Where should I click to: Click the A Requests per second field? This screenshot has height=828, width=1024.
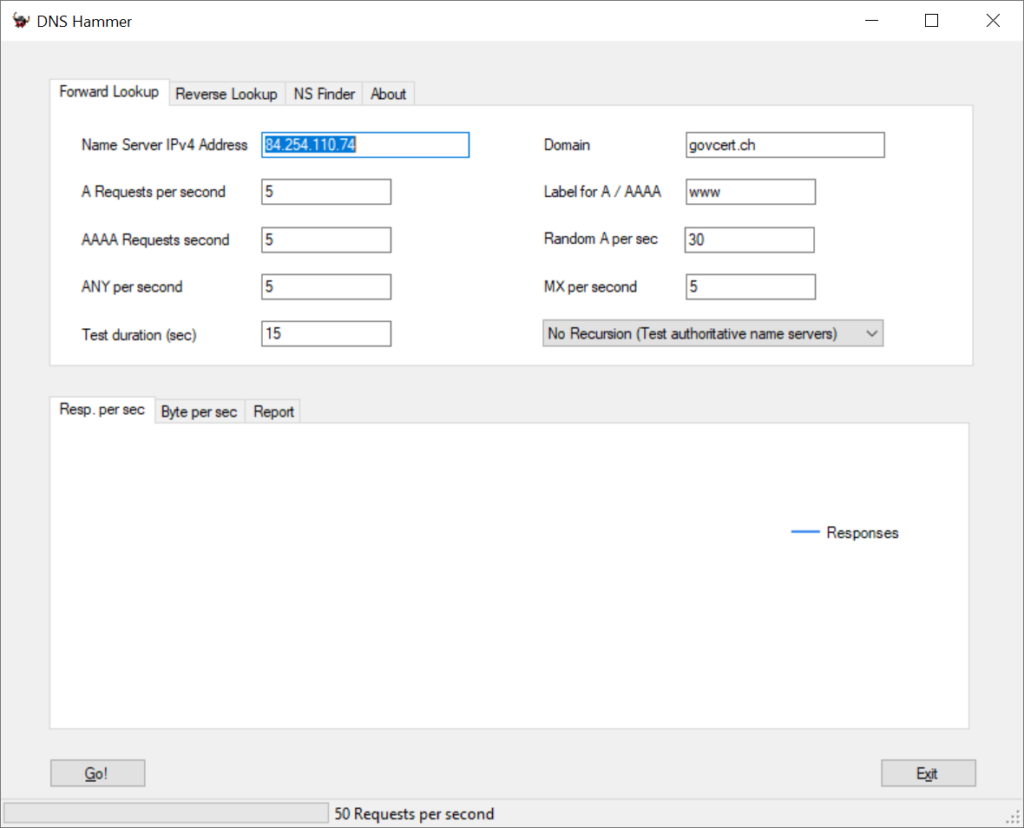click(x=325, y=191)
